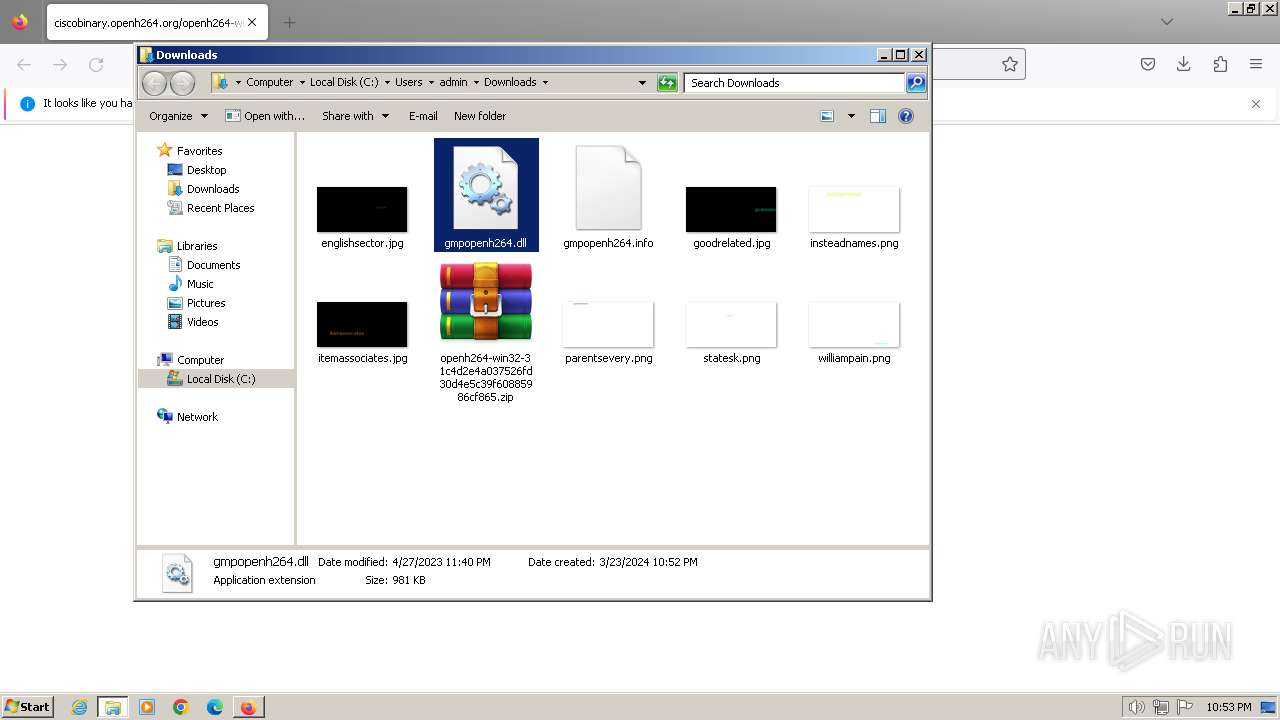This screenshot has width=1280, height=720.
Task: Create a New folder
Action: 480,116
